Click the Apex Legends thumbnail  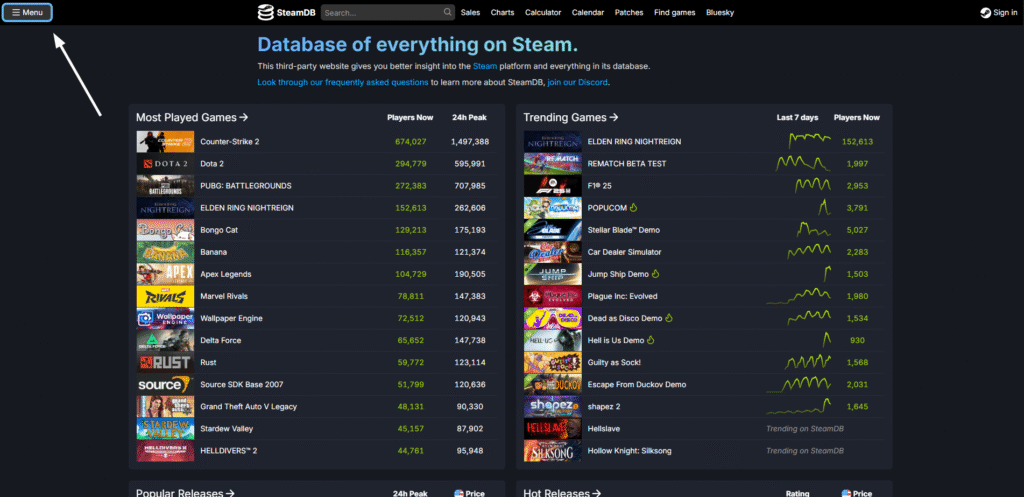tap(165, 274)
